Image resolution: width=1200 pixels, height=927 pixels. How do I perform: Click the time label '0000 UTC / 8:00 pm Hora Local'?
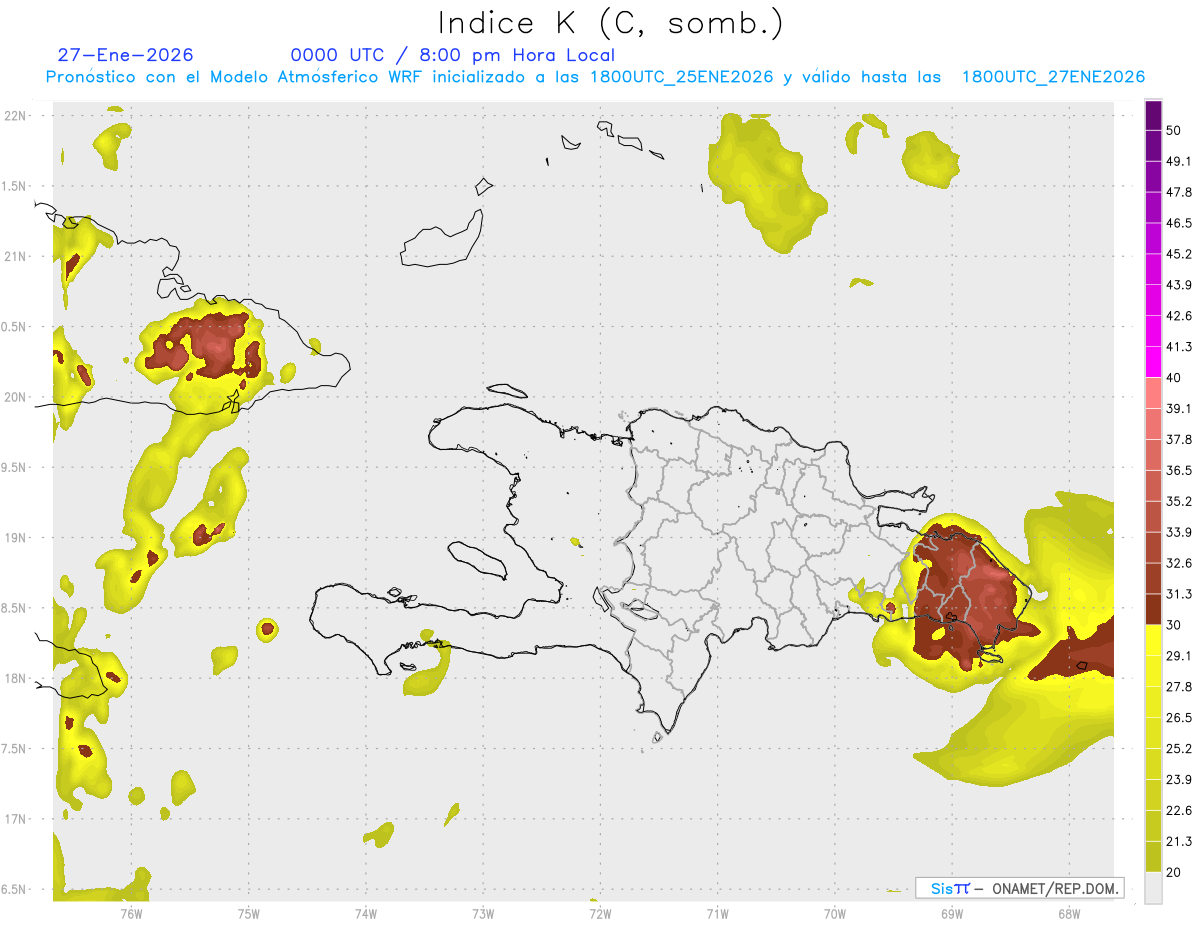(x=452, y=55)
